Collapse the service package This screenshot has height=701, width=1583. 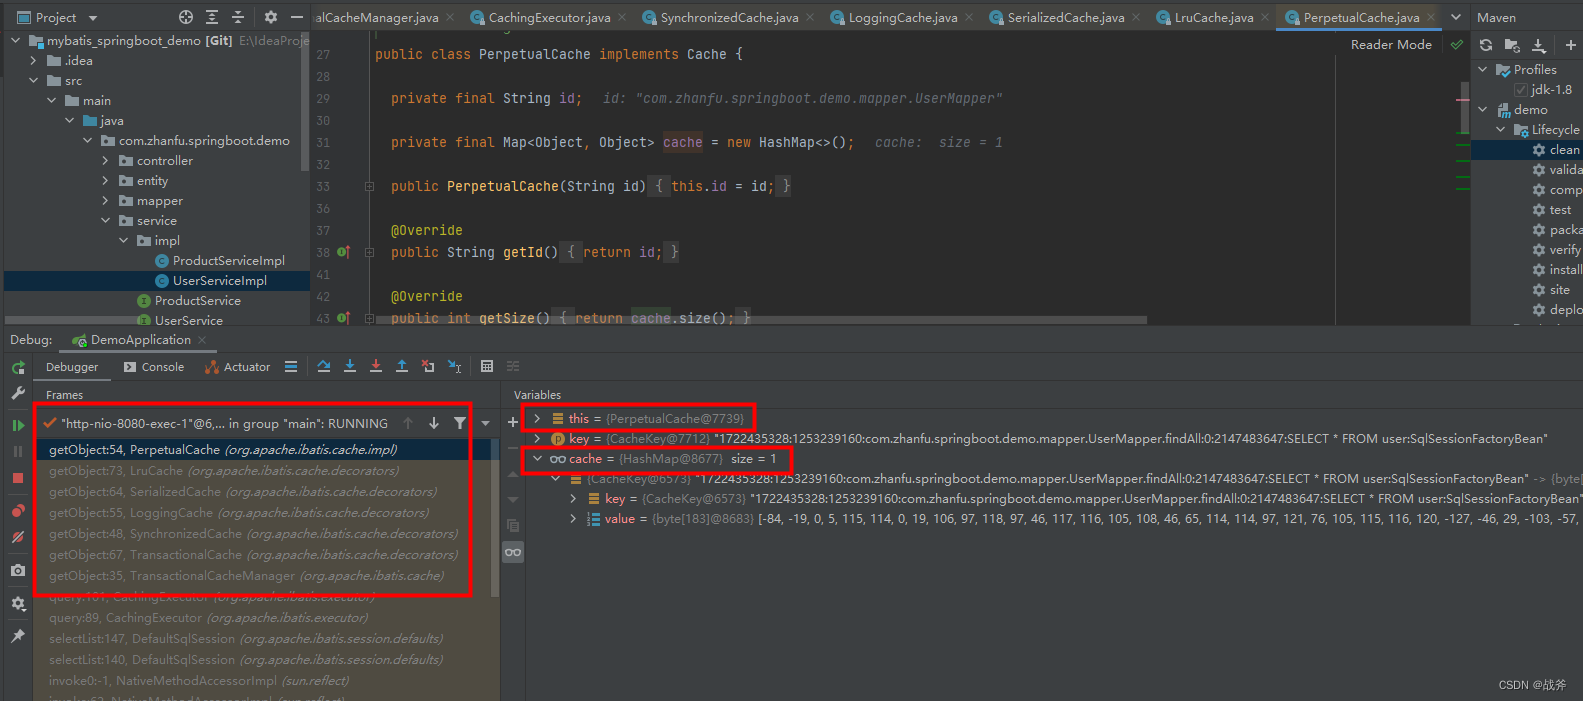coord(105,221)
